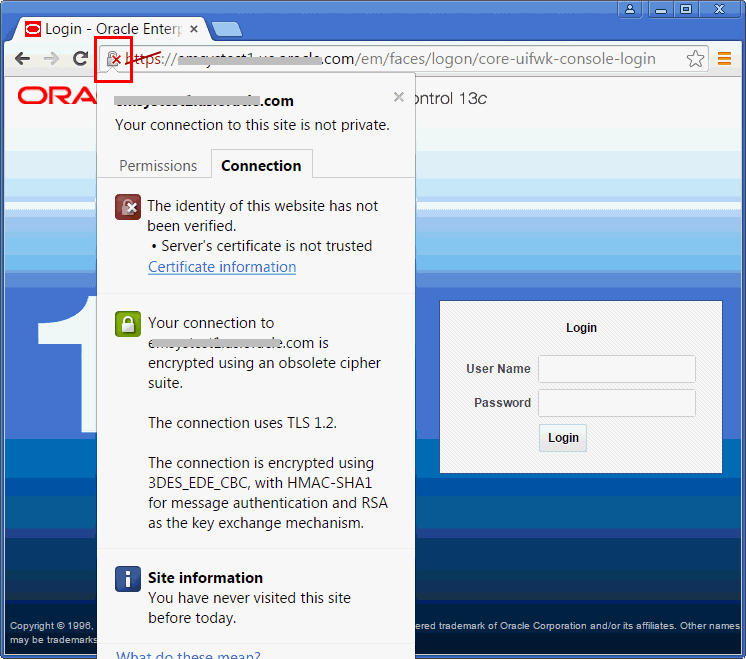746x659 pixels.
Task: Open a new browser tab
Action: click(x=227, y=30)
